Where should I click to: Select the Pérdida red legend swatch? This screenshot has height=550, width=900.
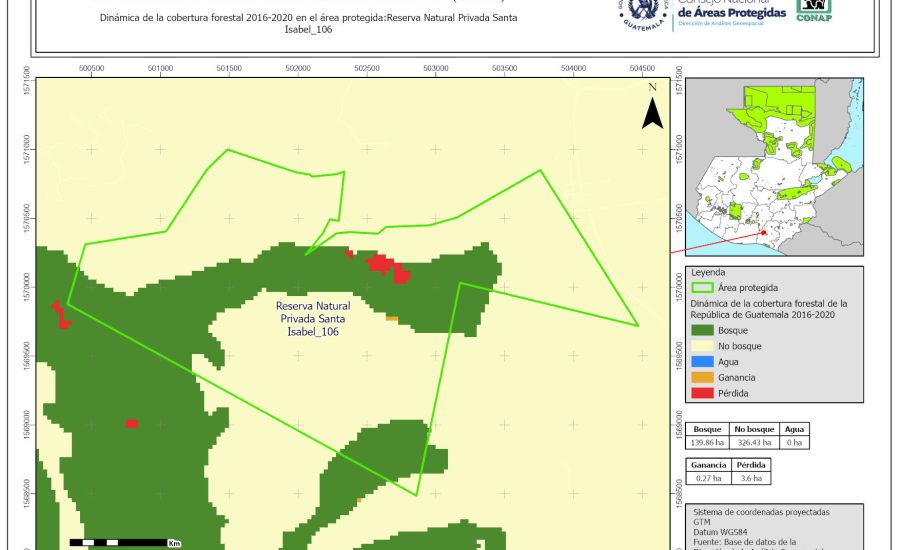tap(704, 393)
